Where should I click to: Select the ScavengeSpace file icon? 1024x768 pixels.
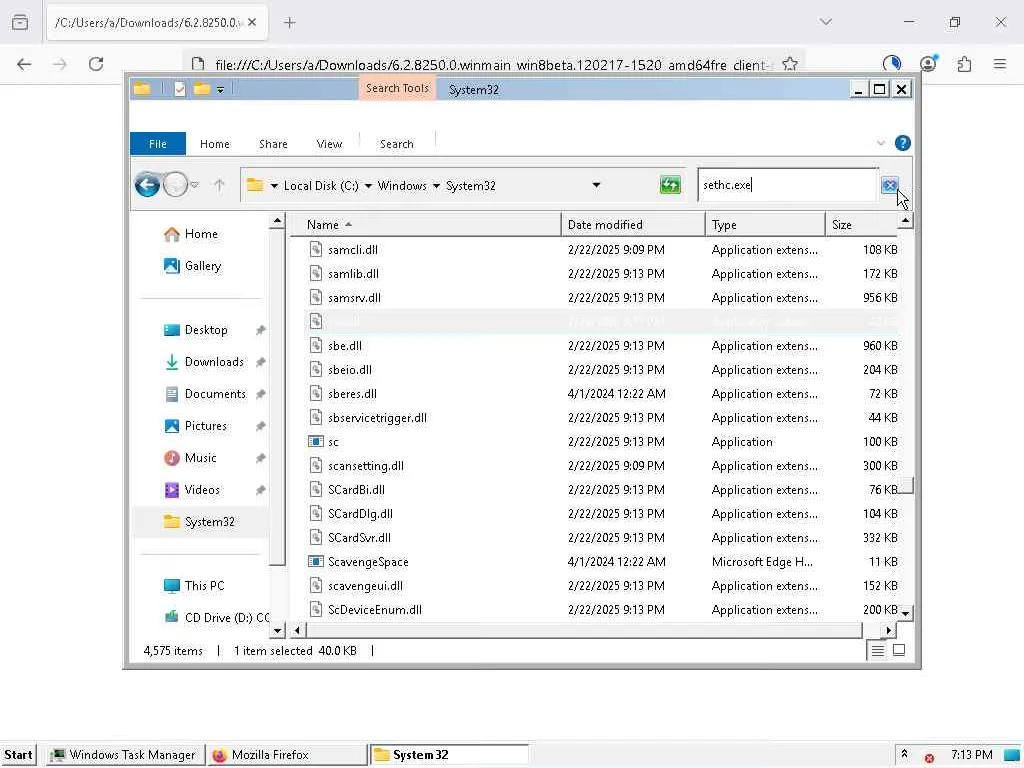(316, 562)
